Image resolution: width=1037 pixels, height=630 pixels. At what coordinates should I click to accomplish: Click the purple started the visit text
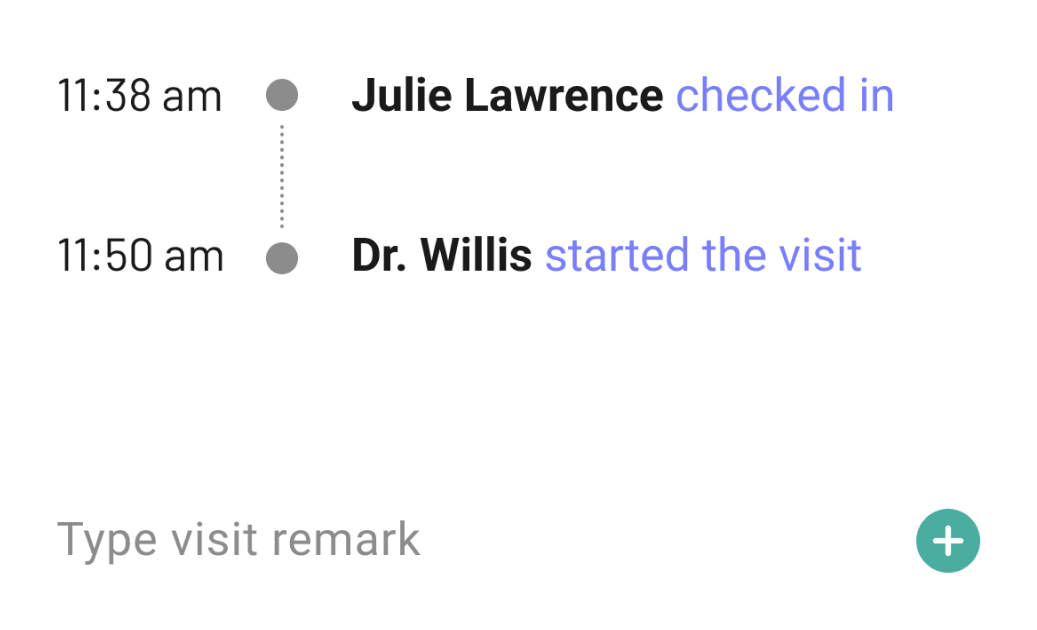[x=702, y=256]
